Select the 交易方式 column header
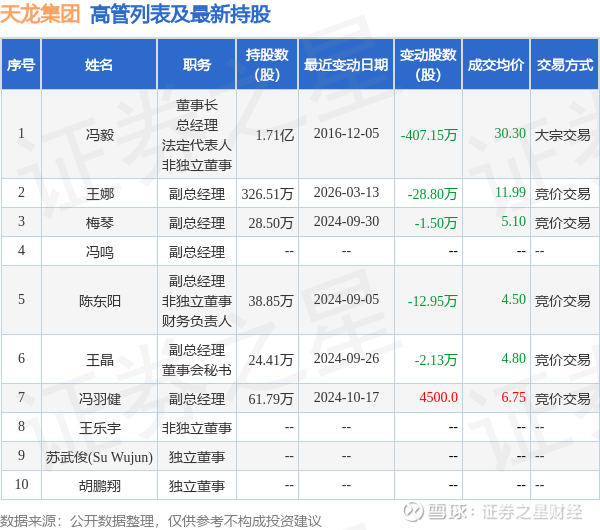Image resolution: width=600 pixels, height=530 pixels. pyautogui.click(x=565, y=65)
